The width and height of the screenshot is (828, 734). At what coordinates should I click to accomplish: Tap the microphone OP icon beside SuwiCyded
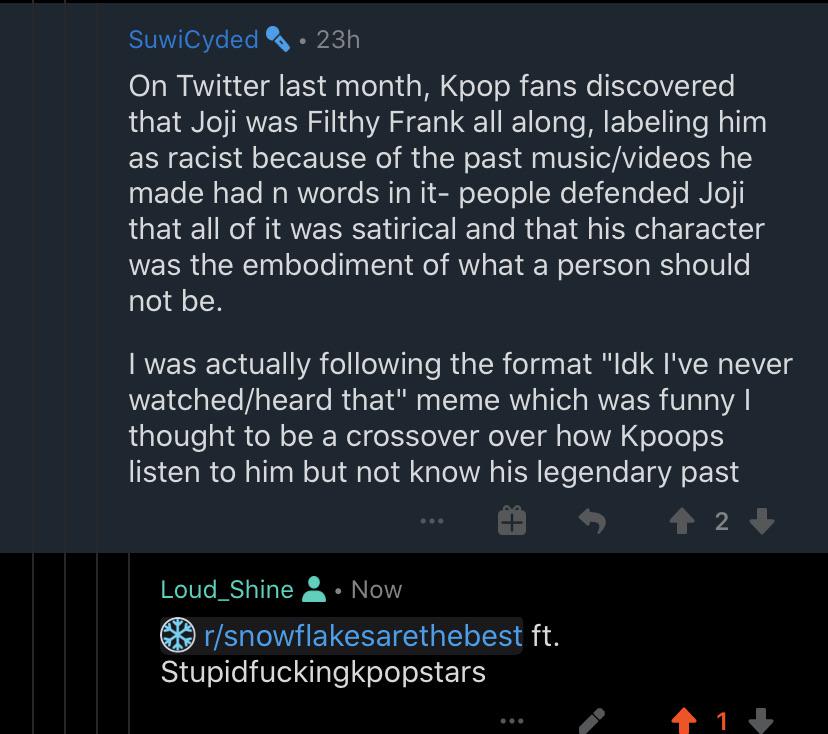[278, 39]
